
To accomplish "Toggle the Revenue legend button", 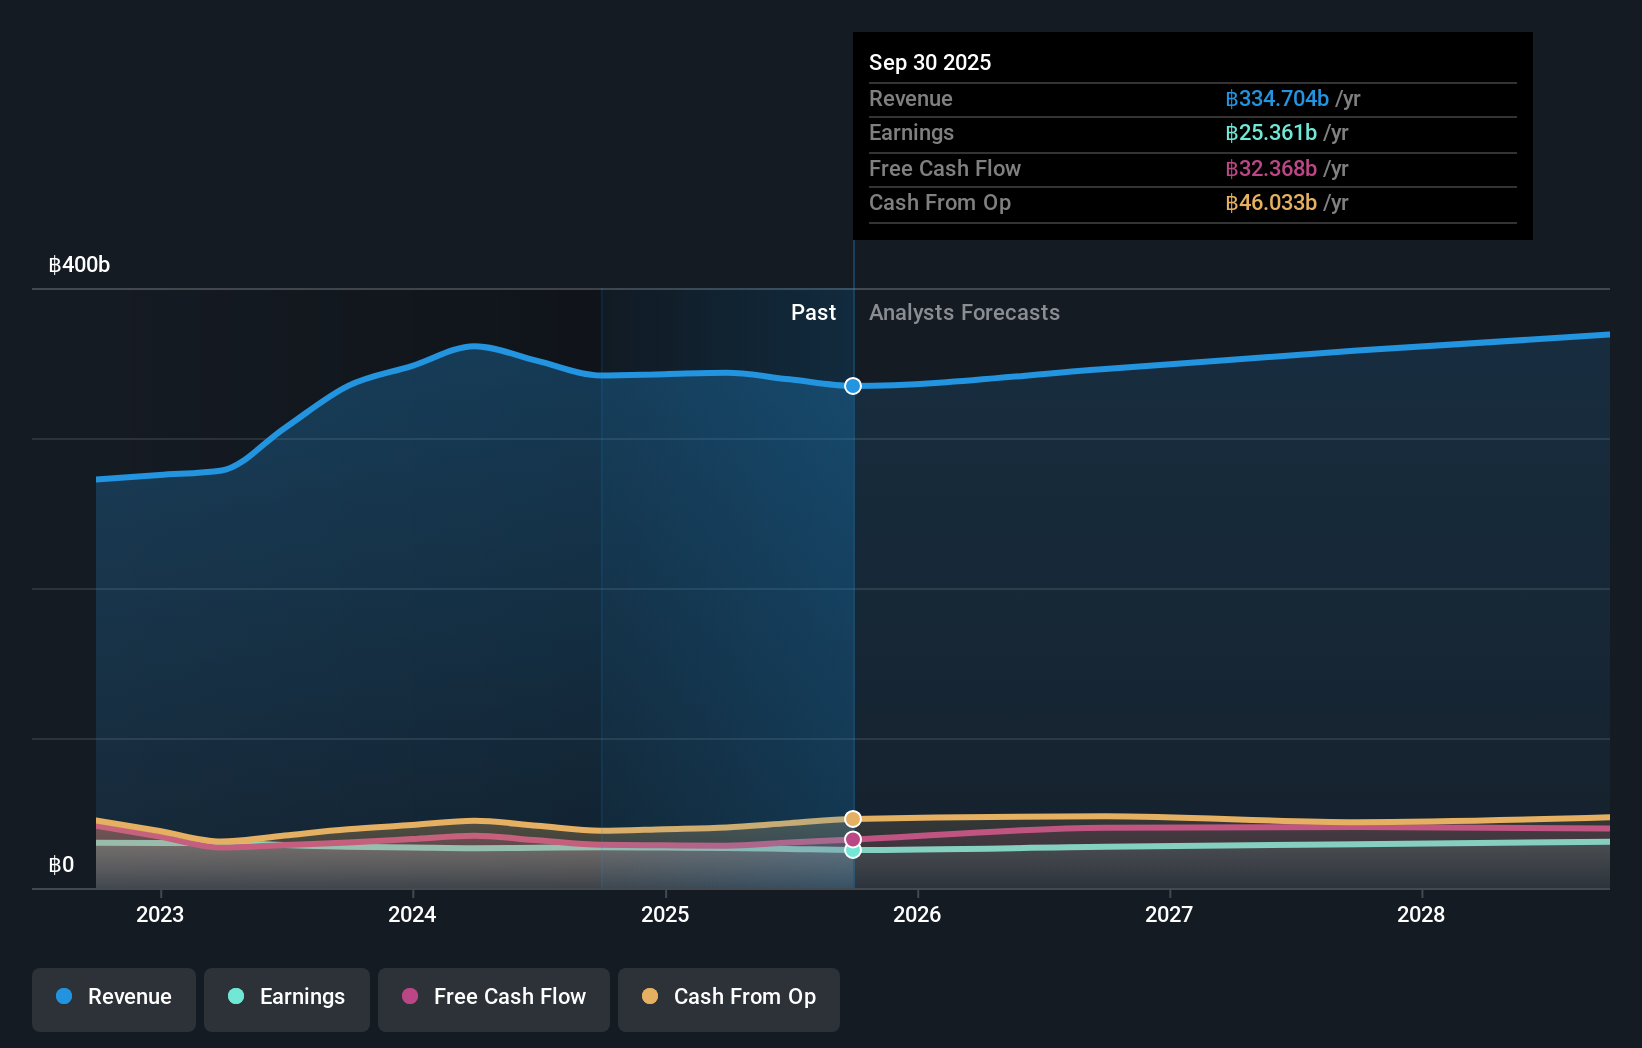I will pyautogui.click(x=114, y=997).
